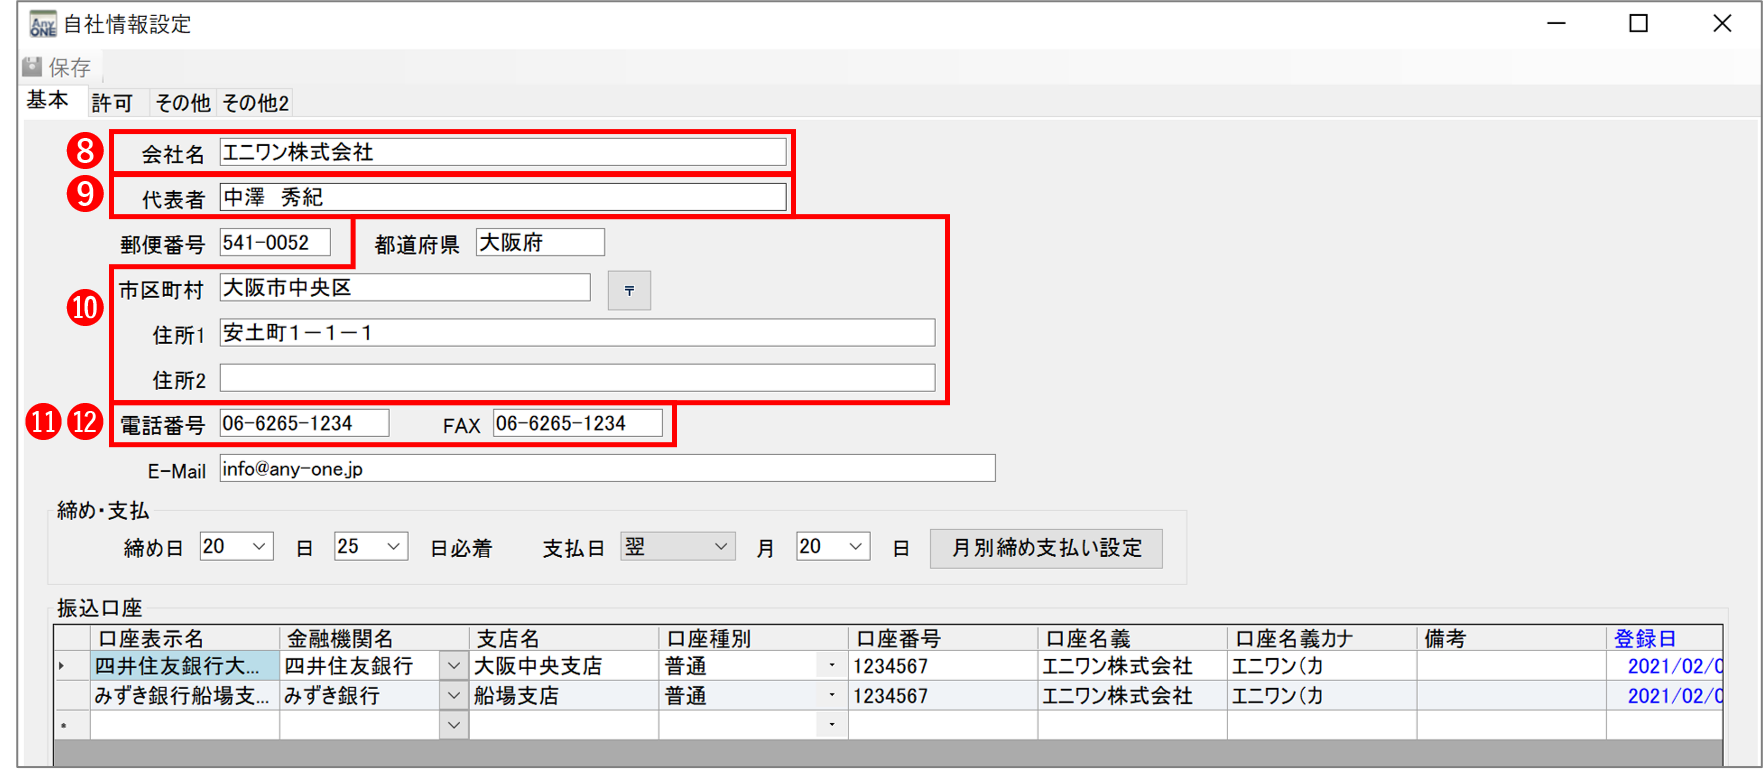
Task: Focus the 代表者 text field
Action: click(x=502, y=197)
